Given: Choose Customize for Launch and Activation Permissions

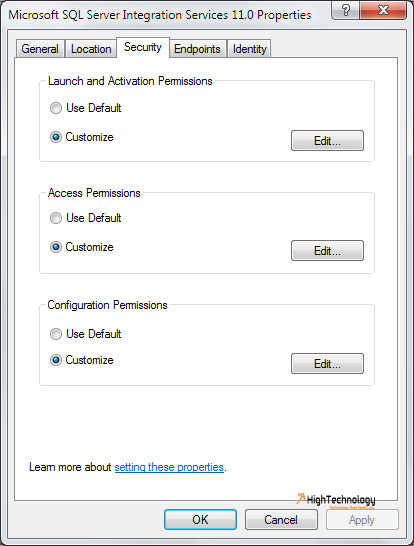Looking at the screenshot, I should (x=56, y=137).
